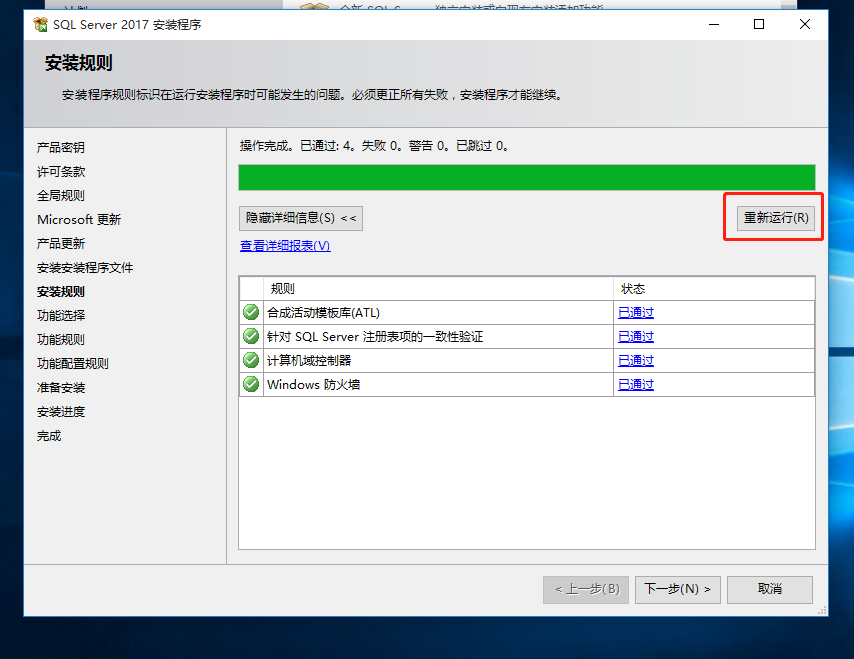Go to next step with 下一步(N)

click(678, 589)
